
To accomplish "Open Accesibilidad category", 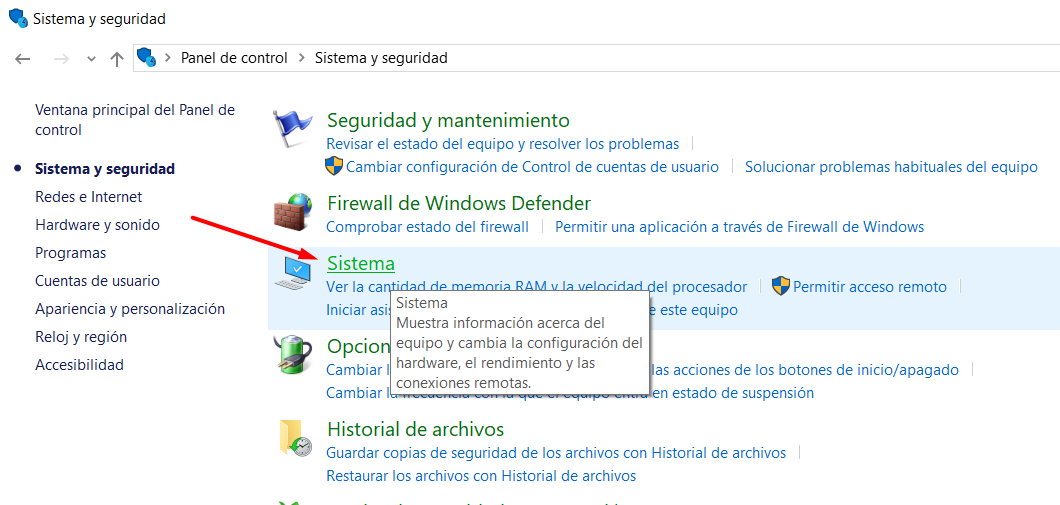I will [x=79, y=365].
